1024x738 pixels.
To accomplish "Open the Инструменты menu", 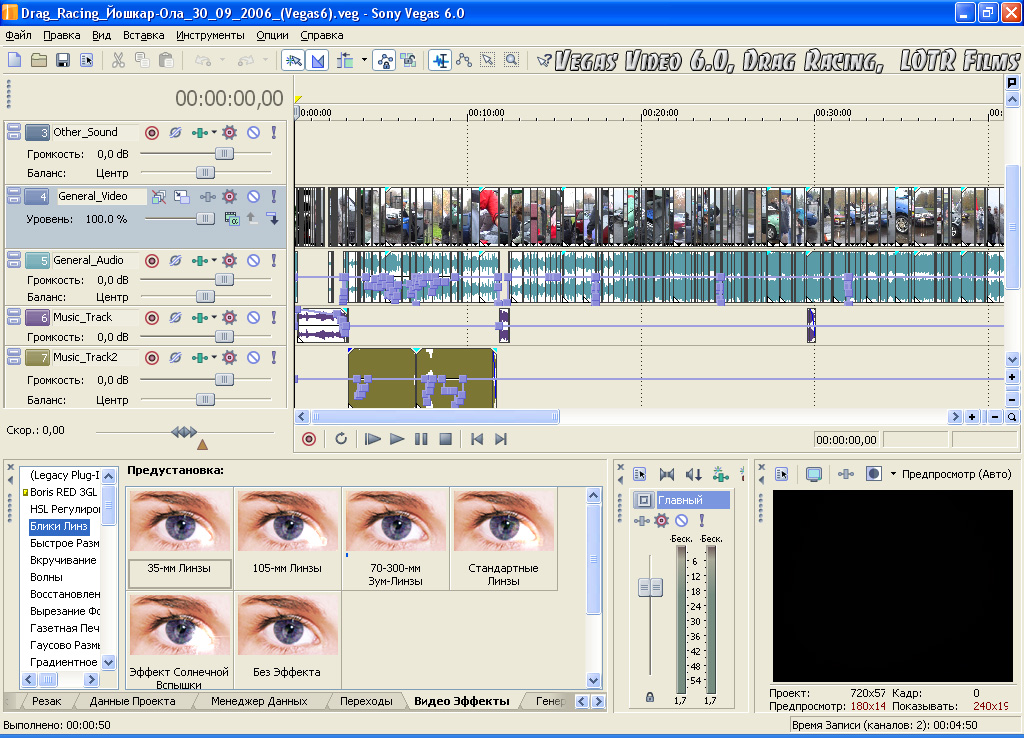I will click(210, 35).
